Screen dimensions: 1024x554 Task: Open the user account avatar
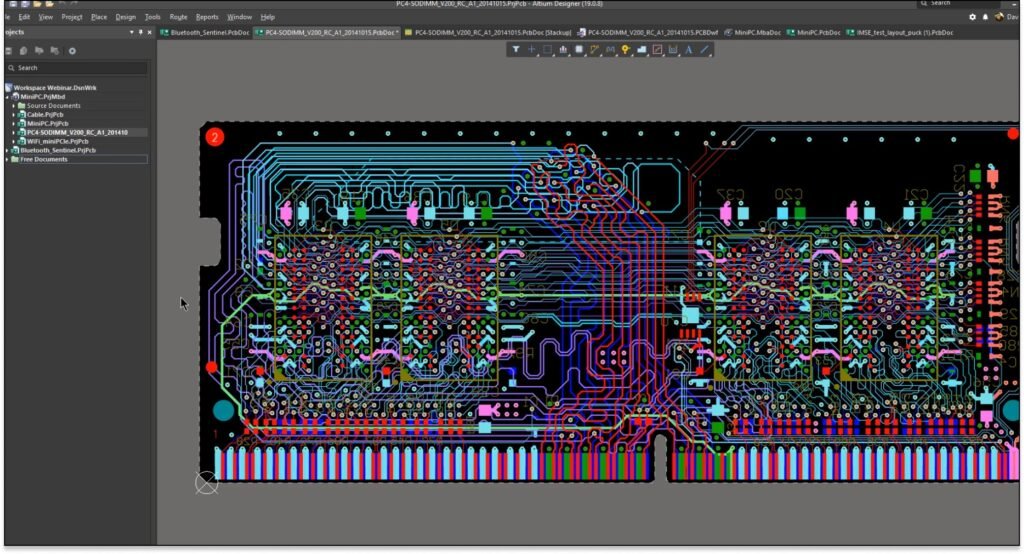[x=999, y=17]
